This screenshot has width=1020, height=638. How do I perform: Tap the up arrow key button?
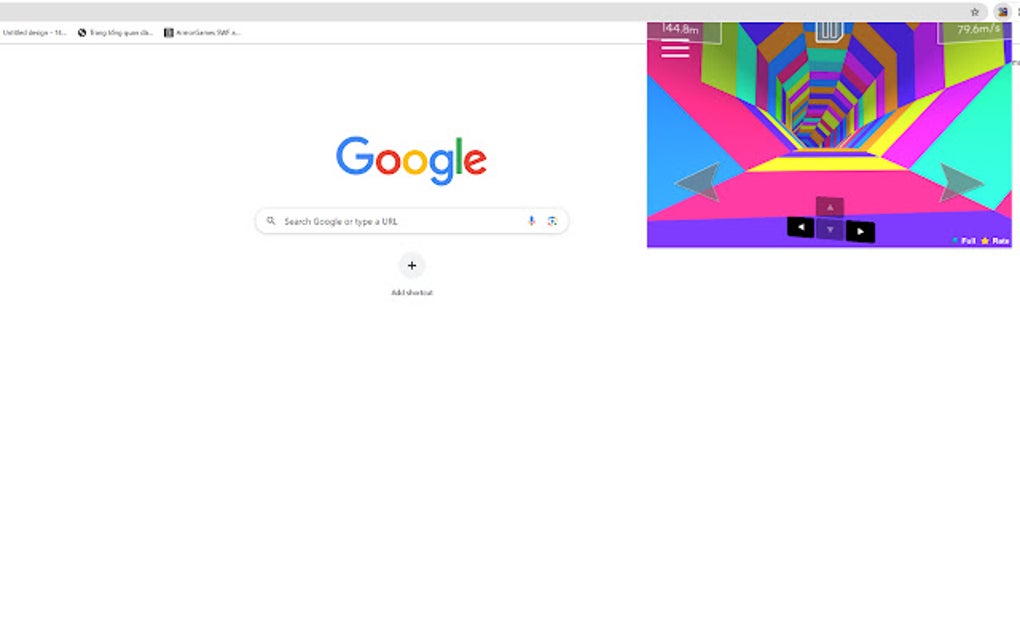830,207
